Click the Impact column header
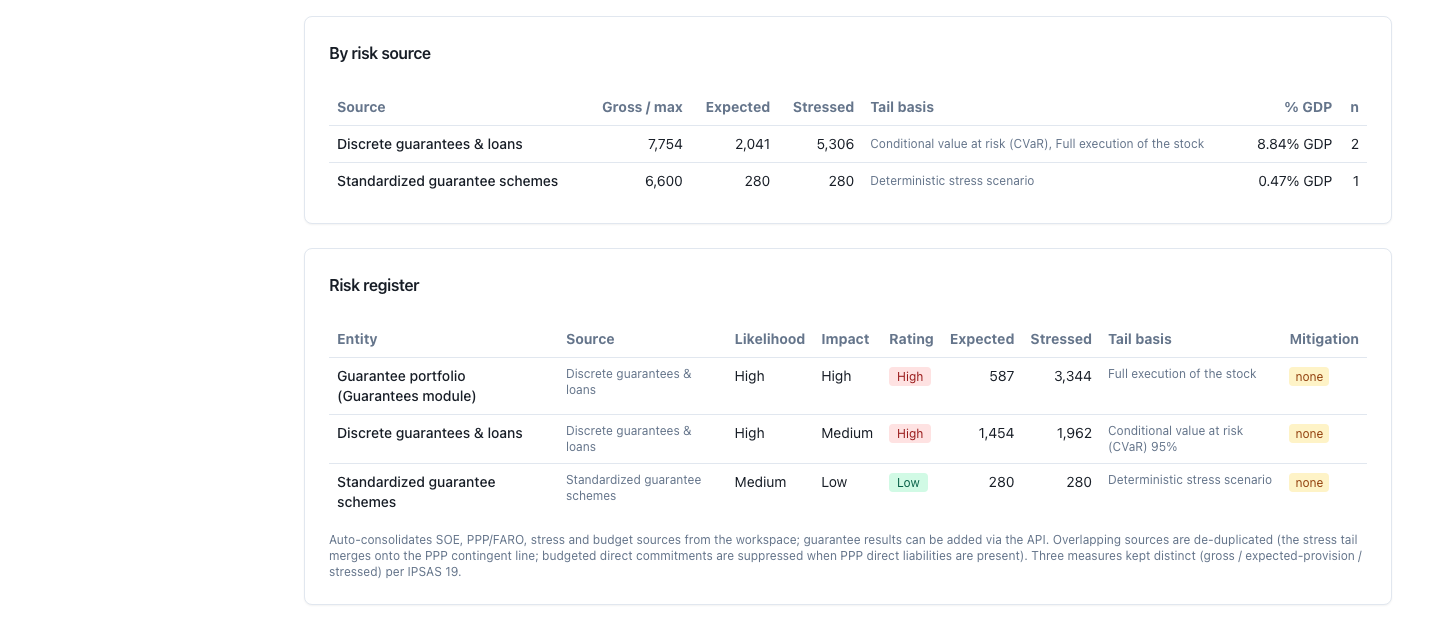Image resolution: width=1440 pixels, height=621 pixels. [845, 339]
